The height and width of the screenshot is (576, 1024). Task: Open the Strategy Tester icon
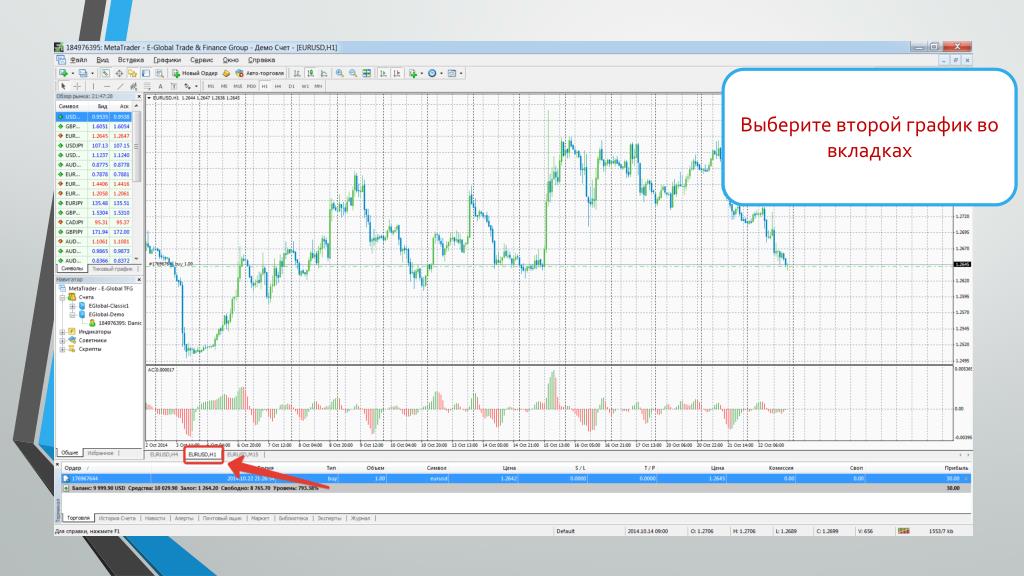(159, 73)
